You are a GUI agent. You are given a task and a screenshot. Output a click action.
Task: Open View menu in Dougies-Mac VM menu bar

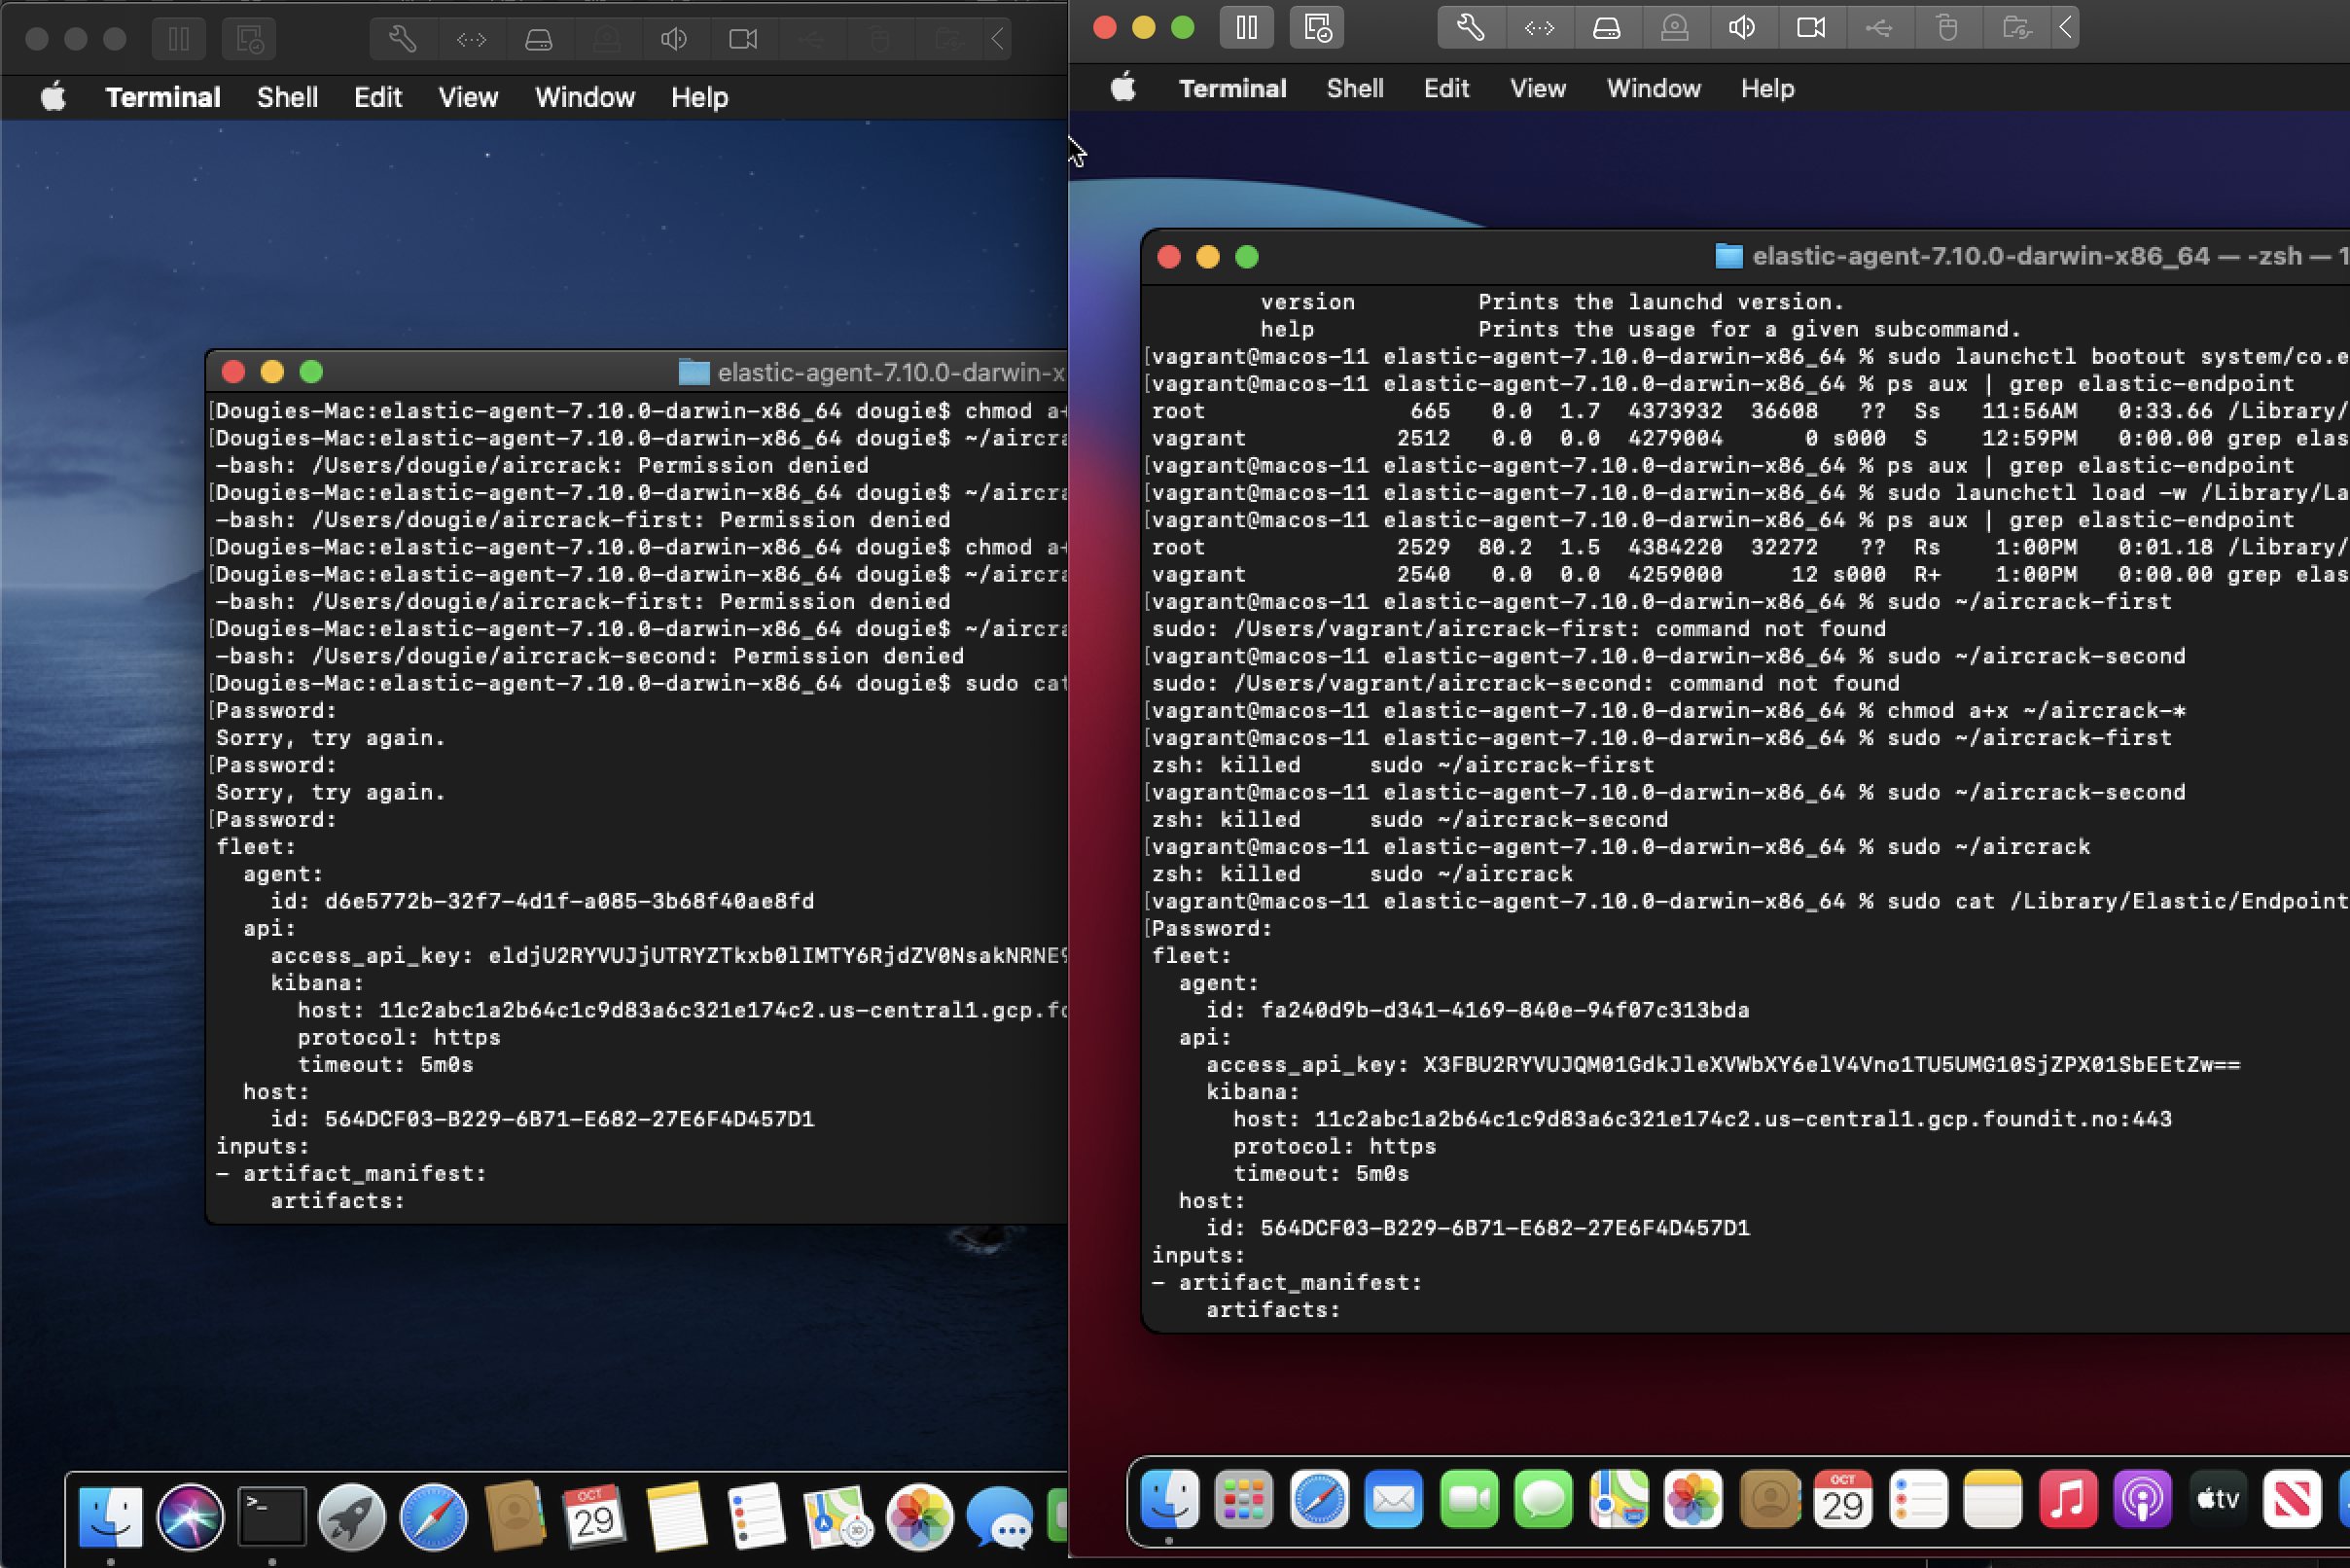click(467, 97)
